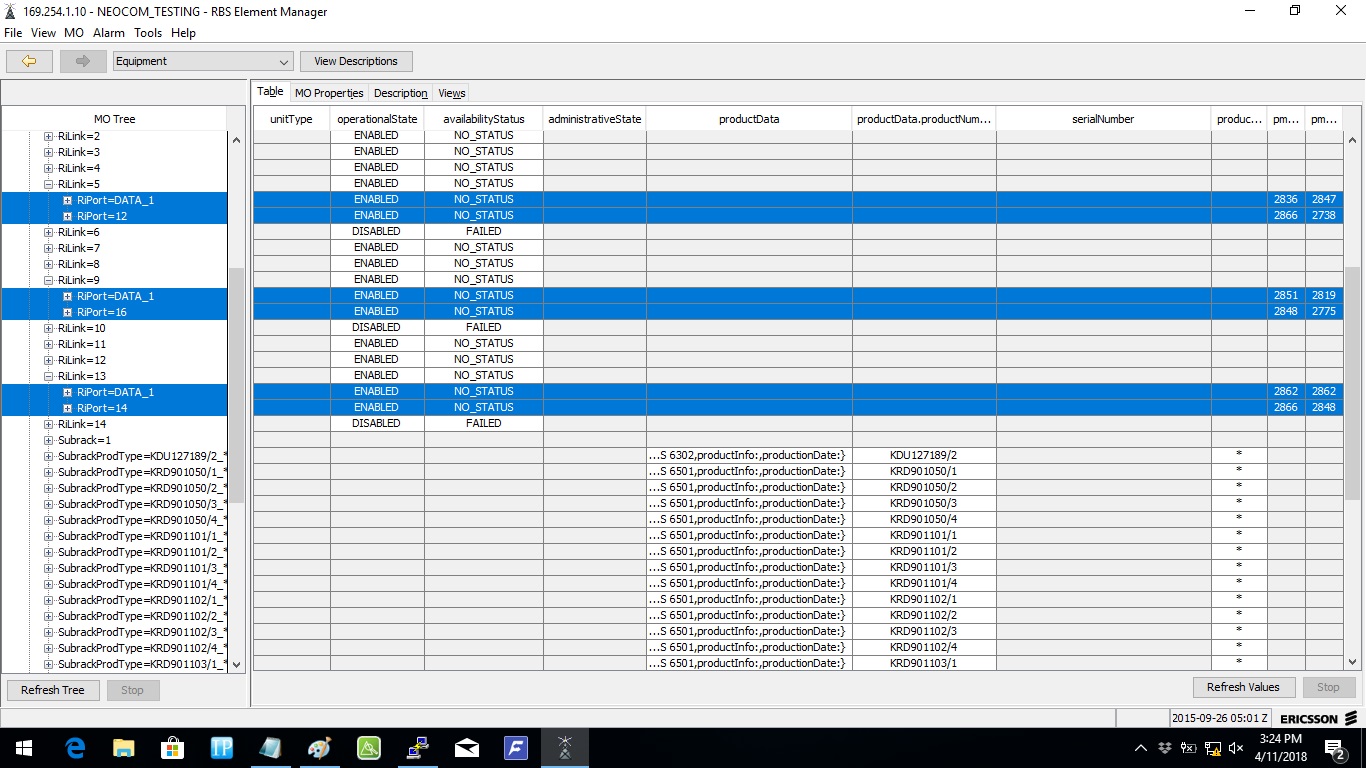The image size is (1366, 768).
Task: Open the Windows Start menu
Action: point(23,748)
